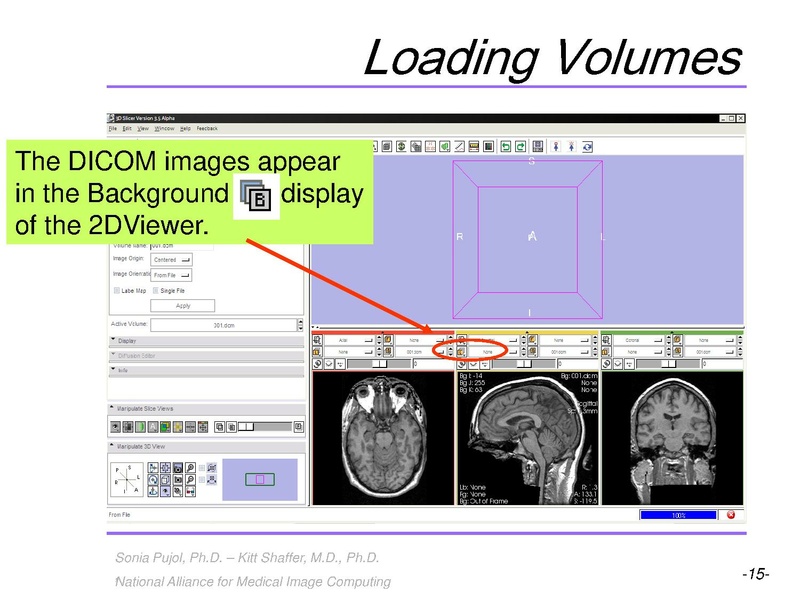Open the Feedback menu
The image size is (800, 600).
click(x=205, y=127)
